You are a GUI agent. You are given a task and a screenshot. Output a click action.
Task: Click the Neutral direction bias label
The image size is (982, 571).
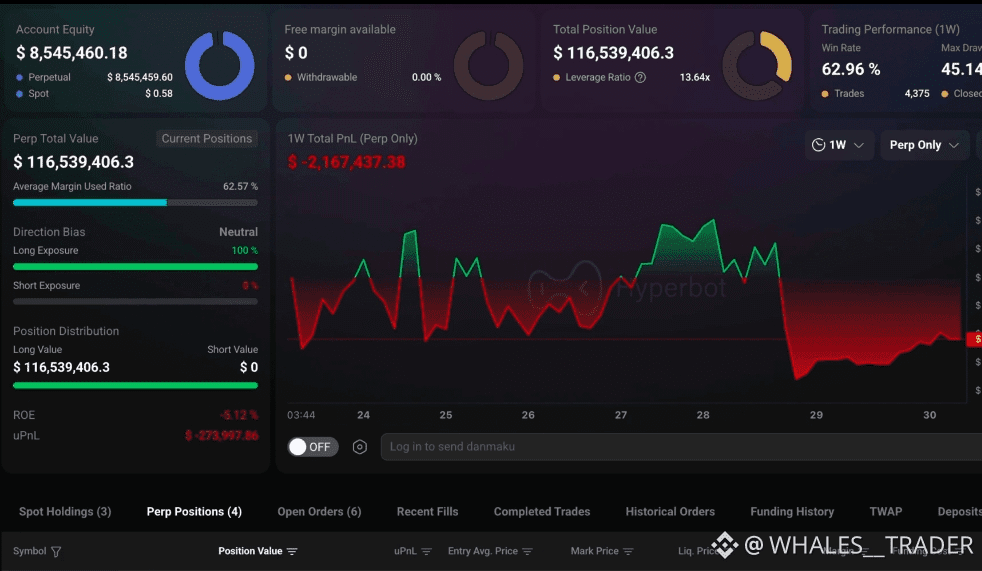pyautogui.click(x=238, y=232)
